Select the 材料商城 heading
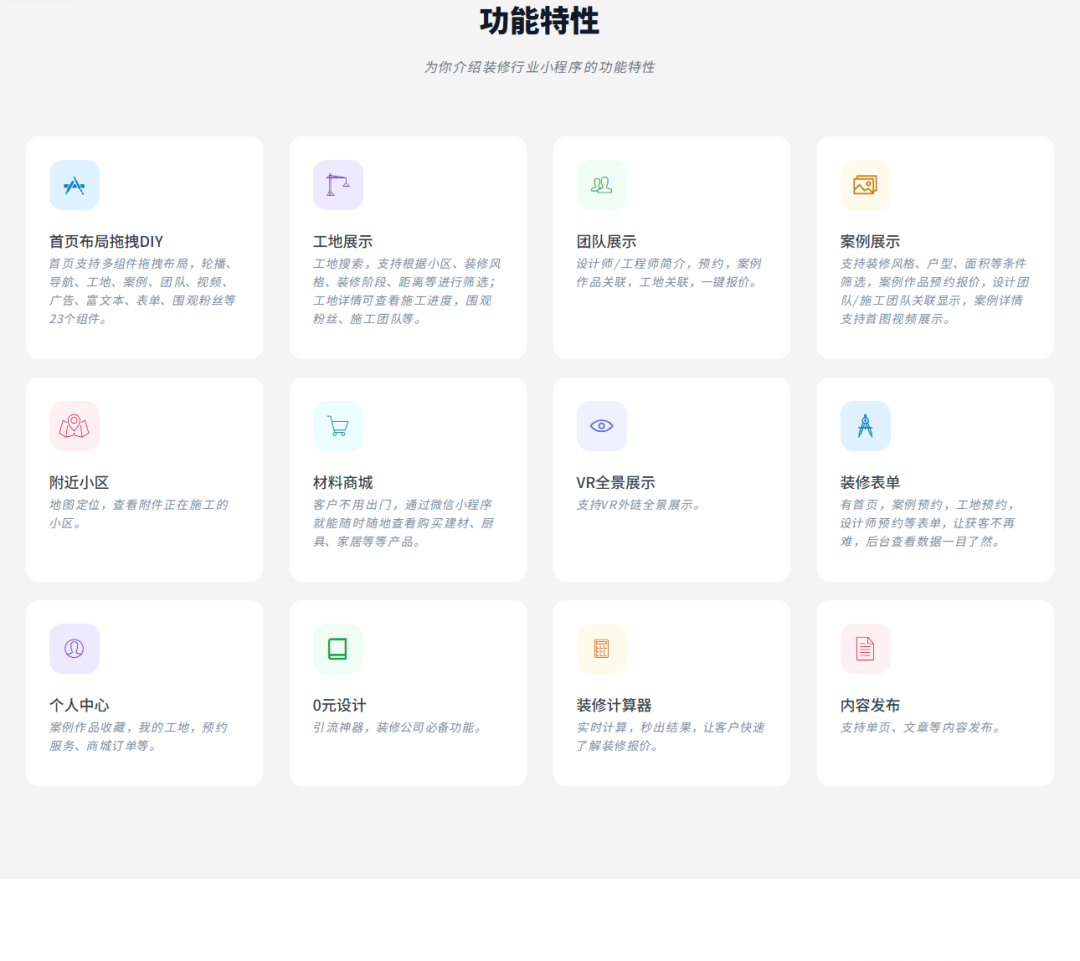1080x961 pixels. (343, 483)
